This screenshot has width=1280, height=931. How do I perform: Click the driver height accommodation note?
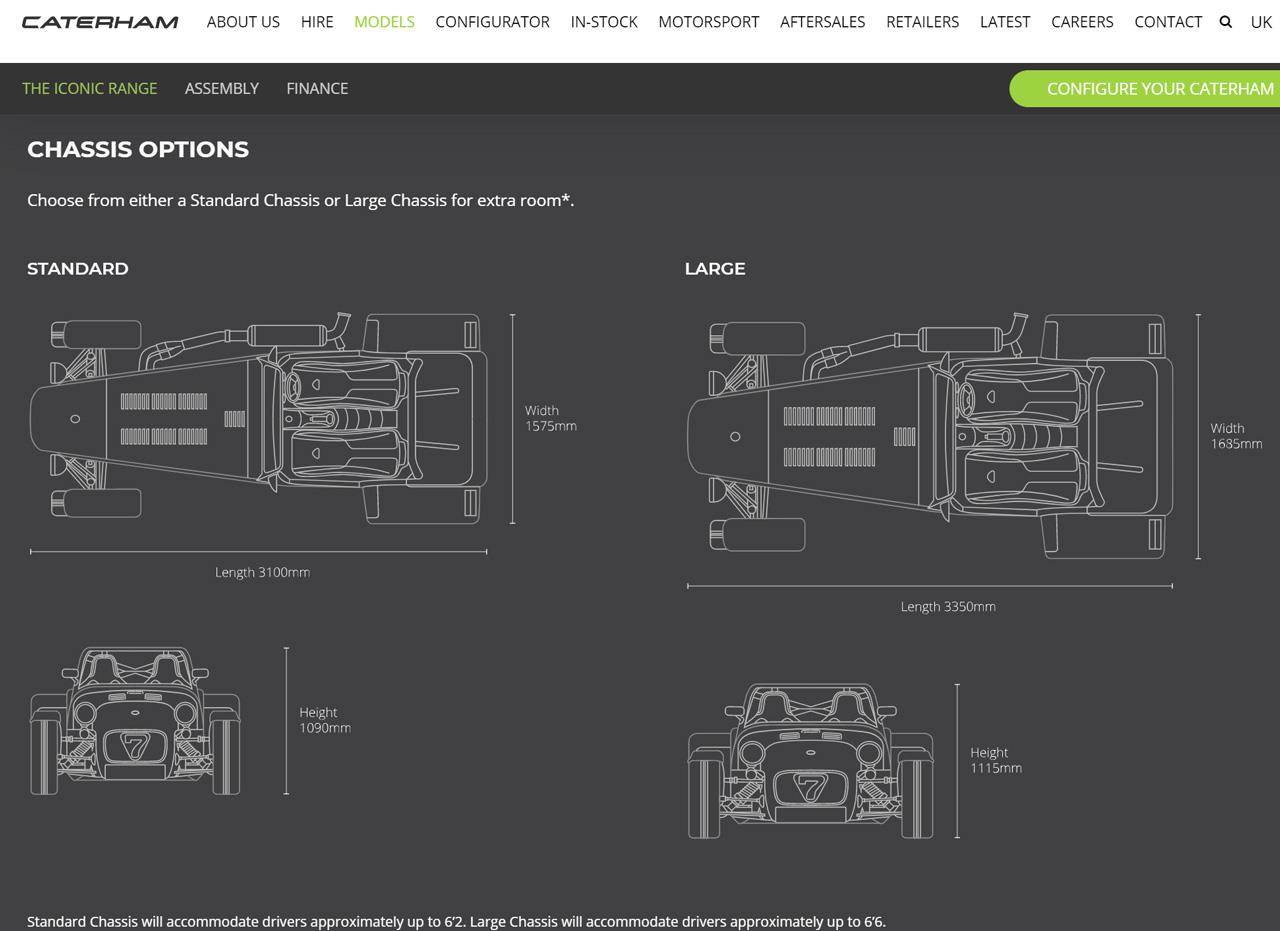(x=456, y=921)
